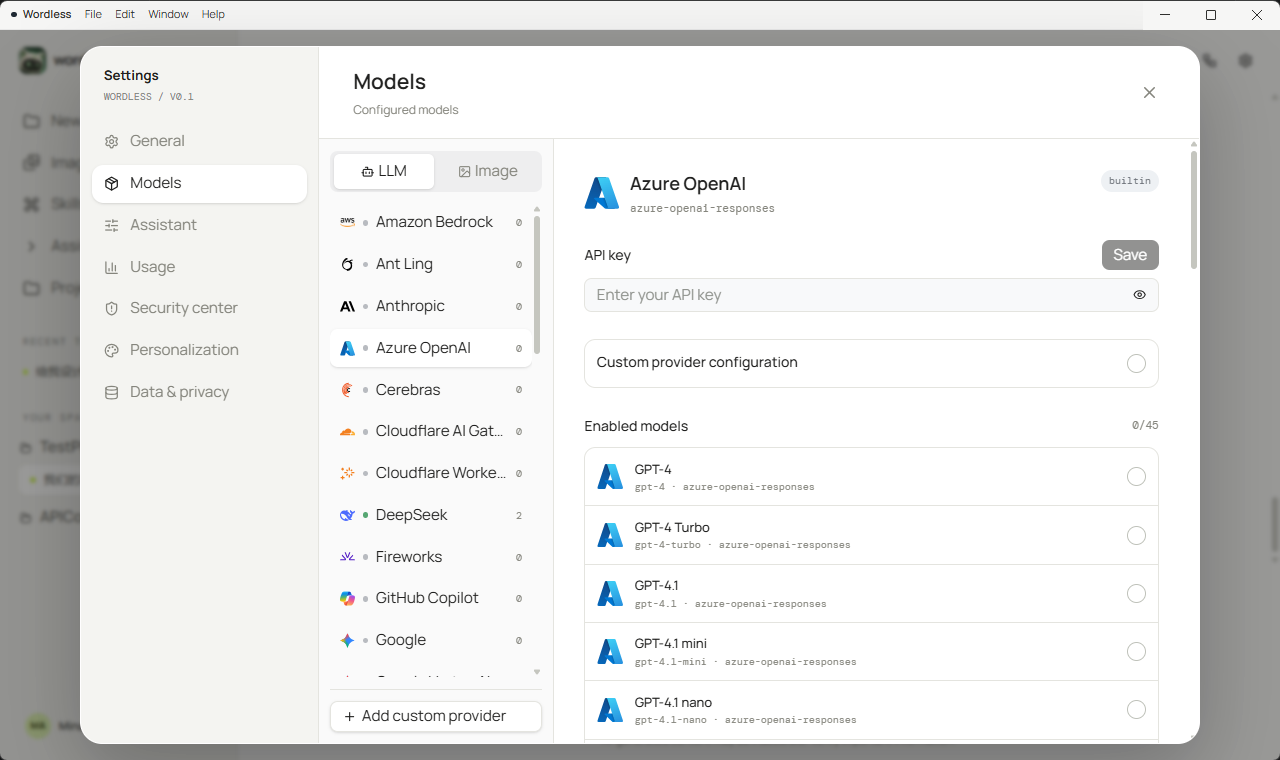
Task: Click the Security center shield icon
Action: click(x=112, y=309)
